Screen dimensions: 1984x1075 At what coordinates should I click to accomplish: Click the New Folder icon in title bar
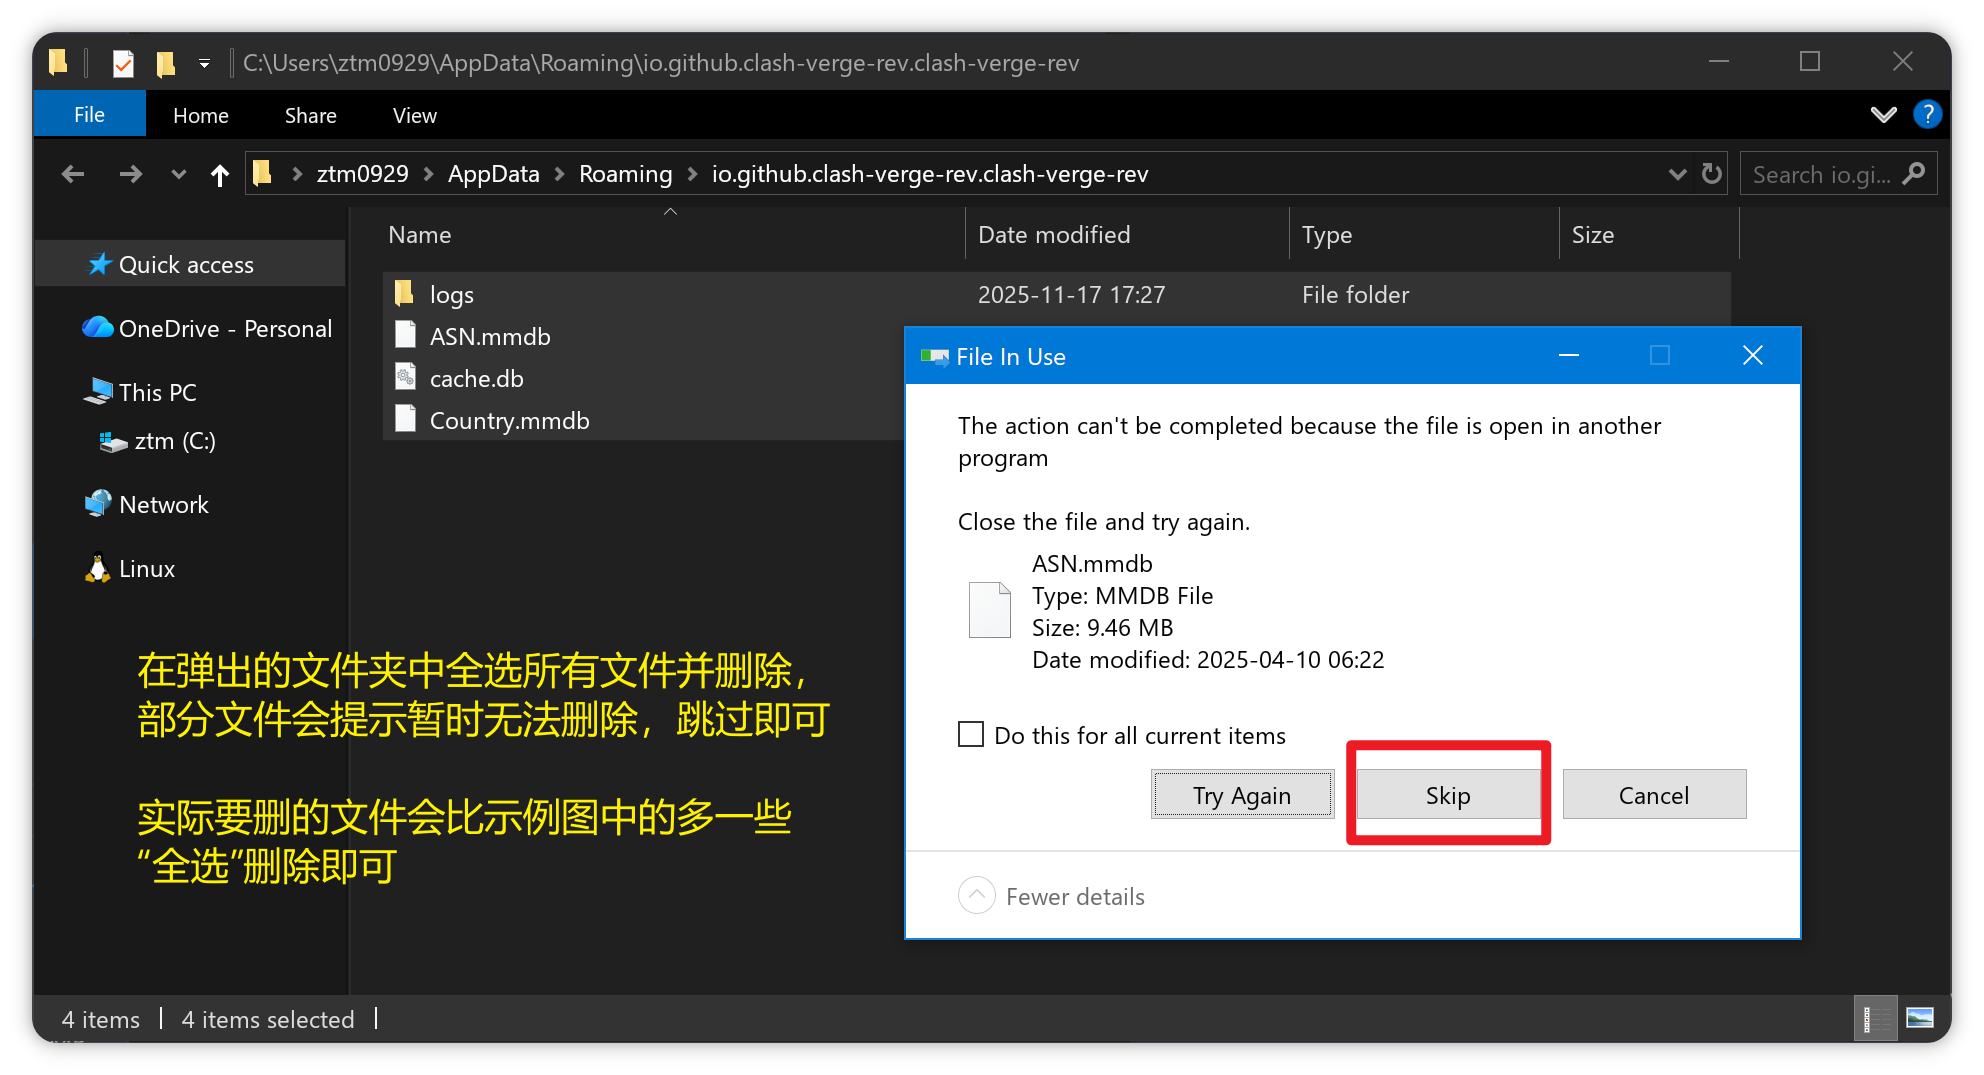click(165, 64)
